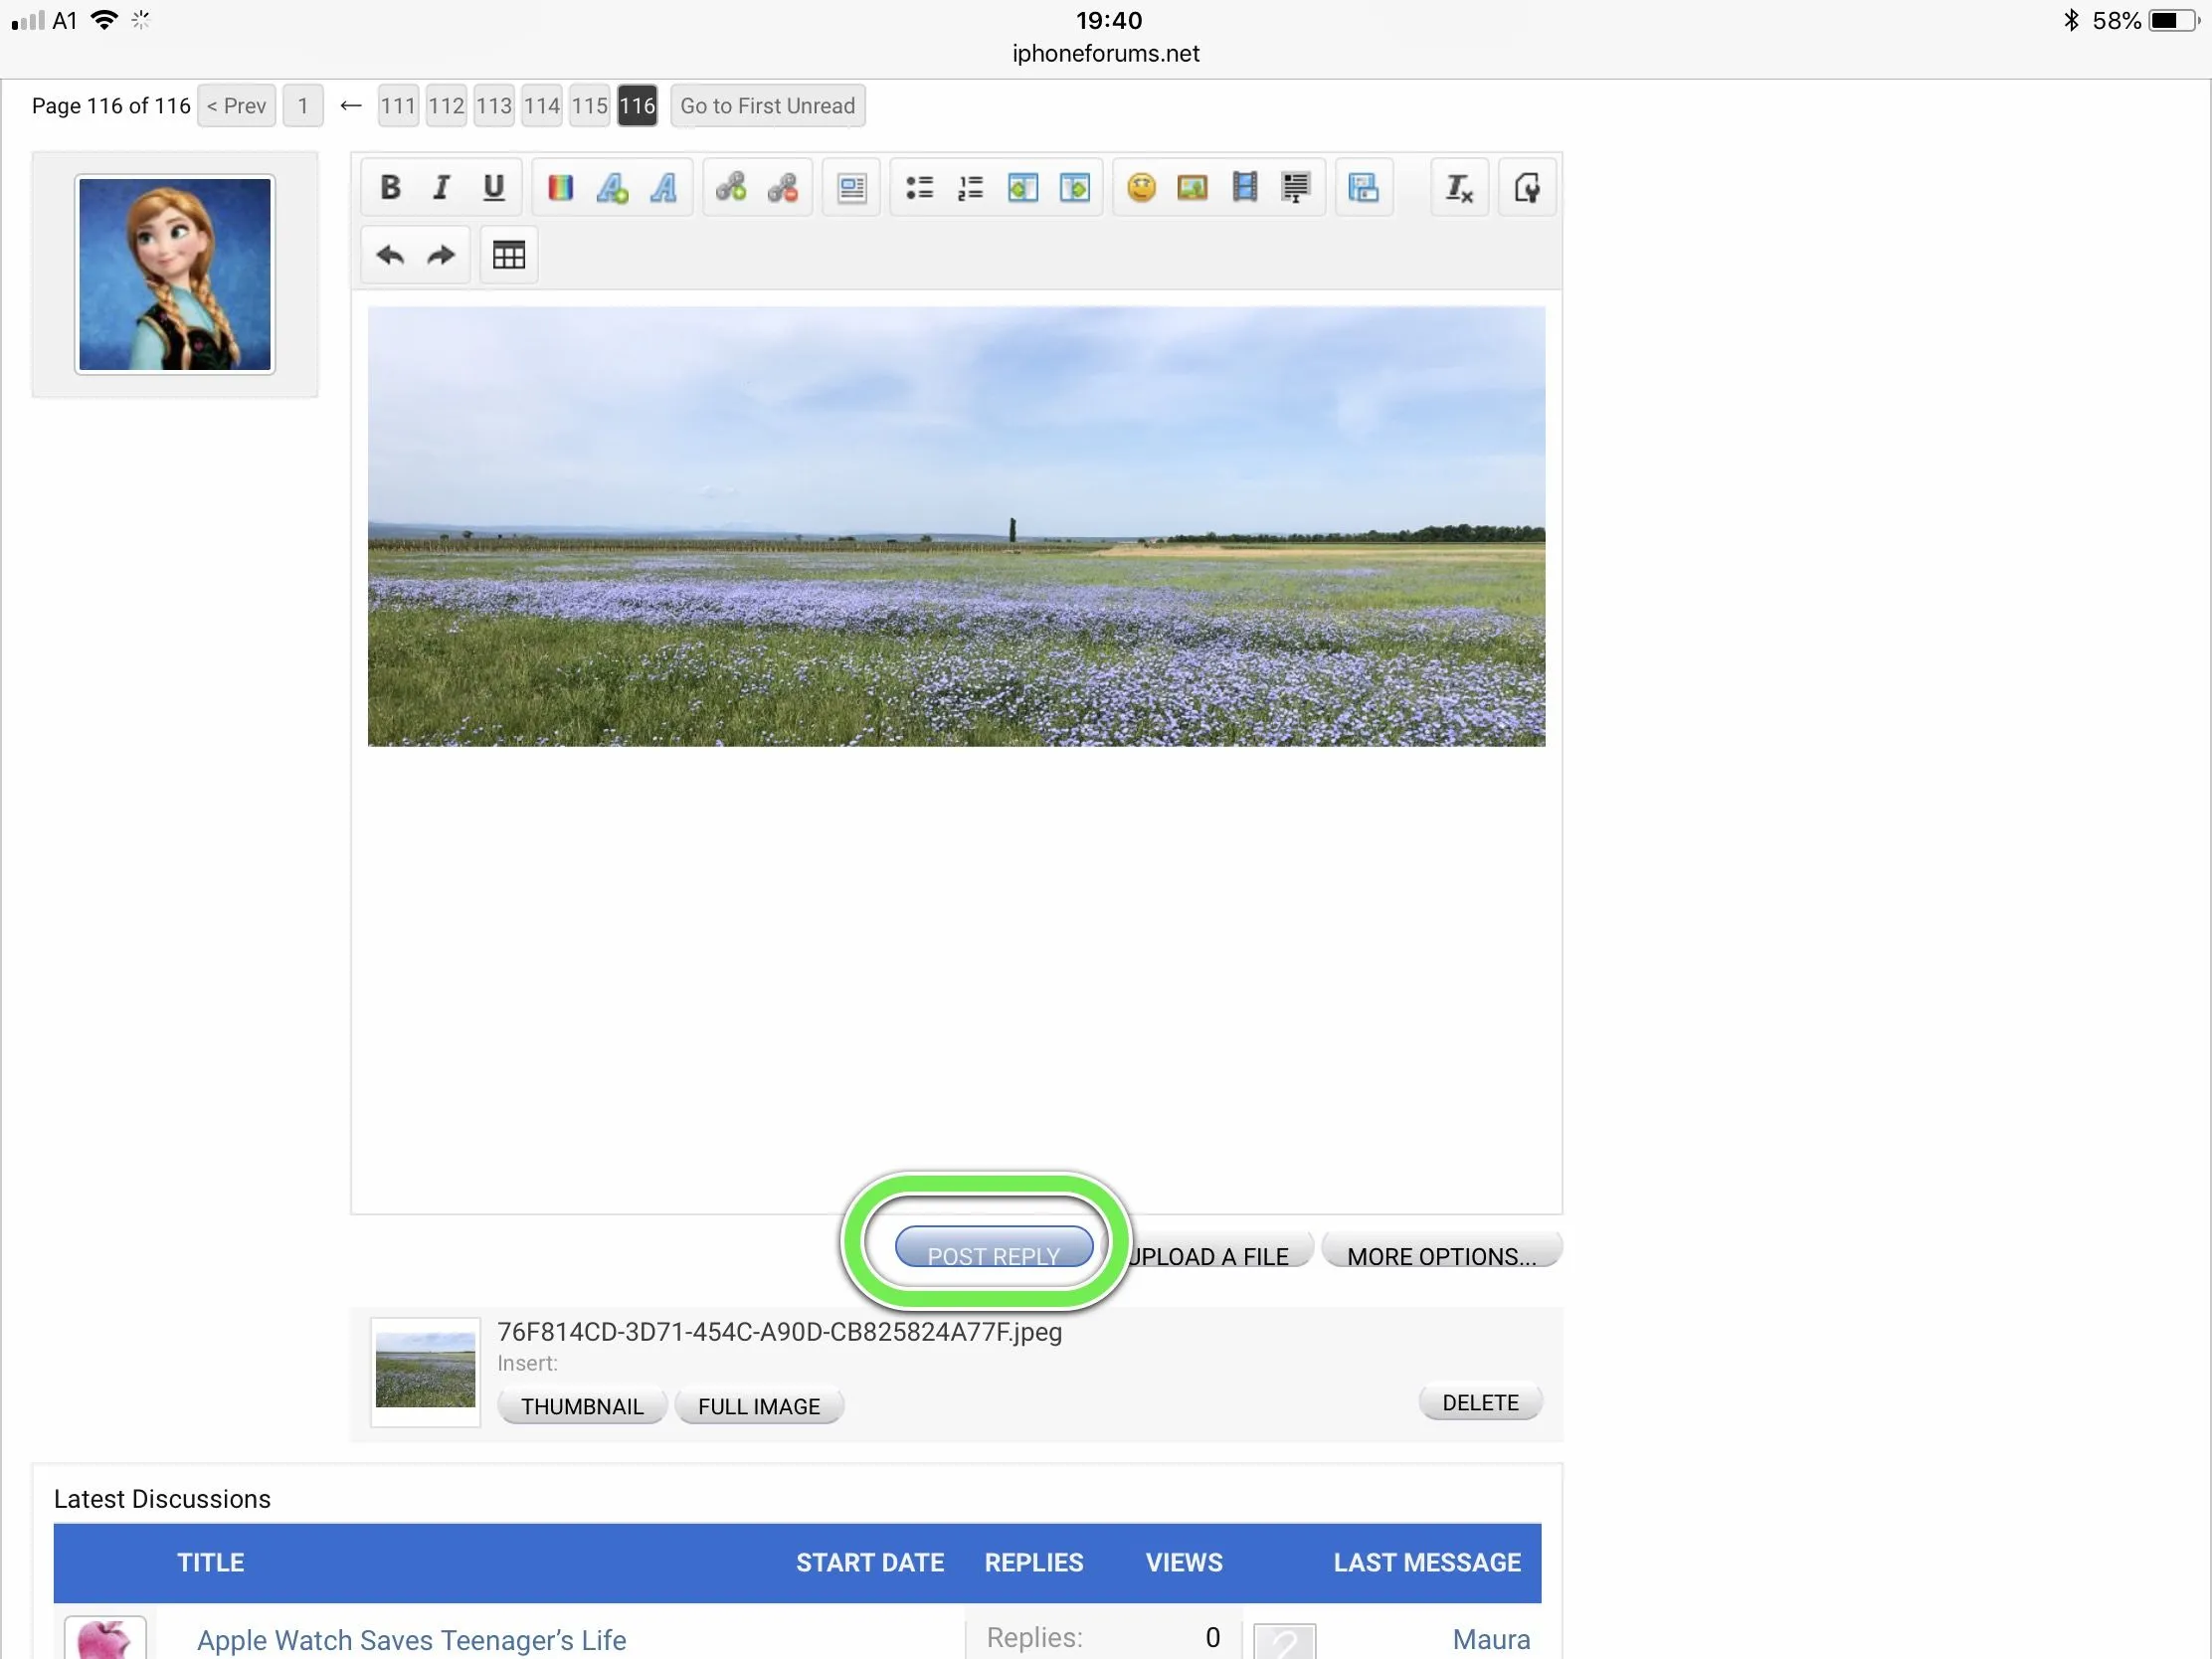Click the insert media film icon
The height and width of the screenshot is (1659, 2212).
(x=1244, y=188)
